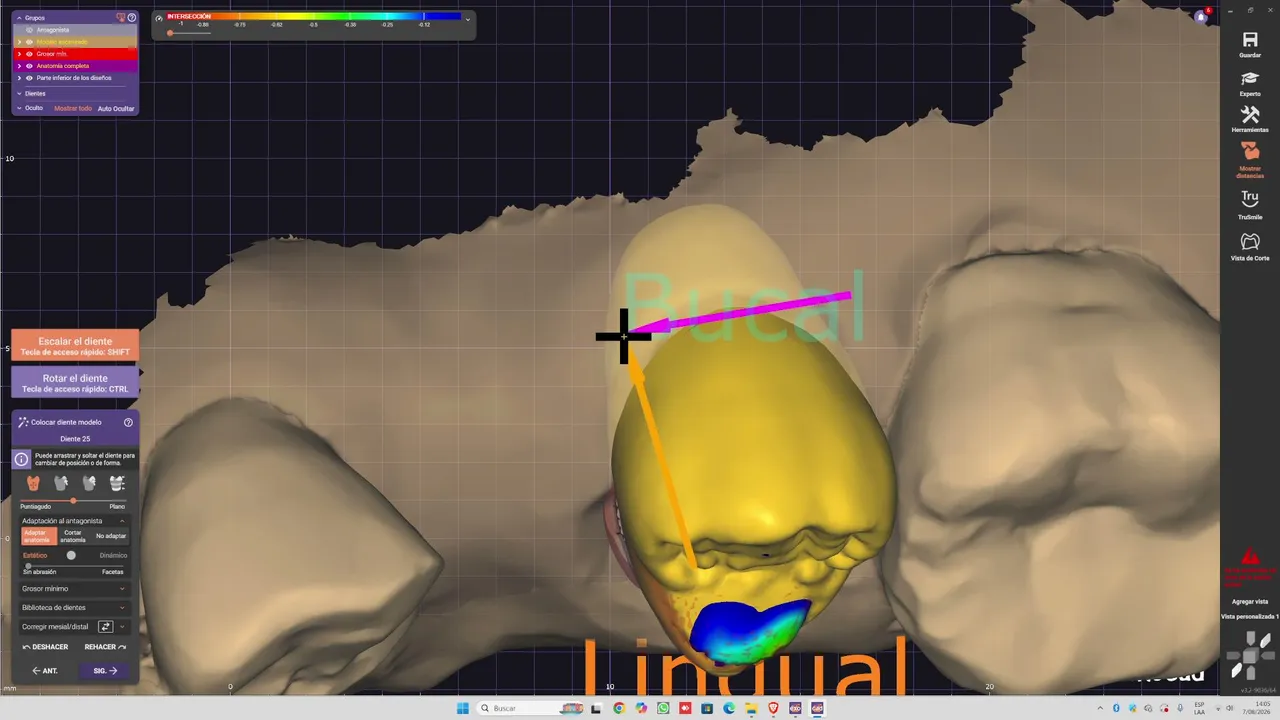Image resolution: width=1280 pixels, height=720 pixels.
Task: Collapse Adaptación al antagonista section
Action: point(123,521)
